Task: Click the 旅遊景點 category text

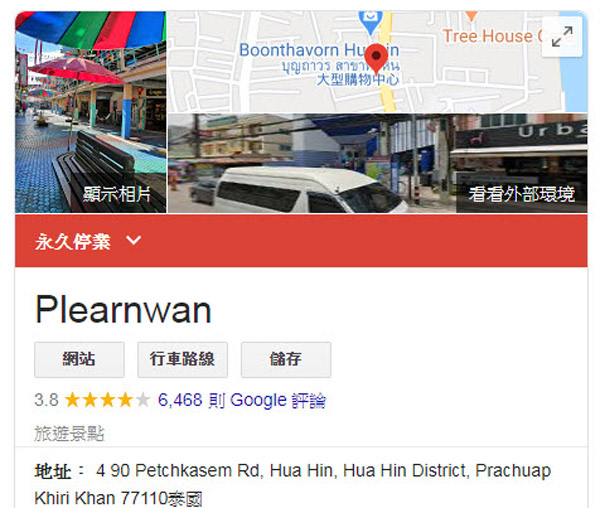Action: point(69,433)
